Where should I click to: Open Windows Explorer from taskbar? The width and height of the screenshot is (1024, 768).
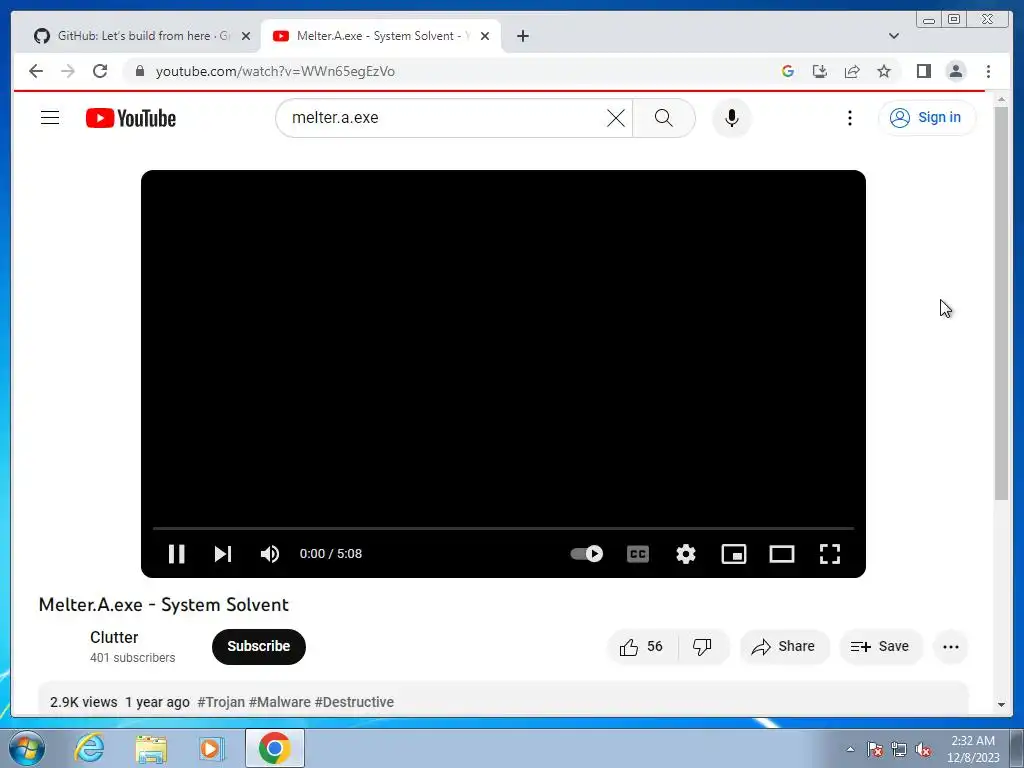point(151,748)
